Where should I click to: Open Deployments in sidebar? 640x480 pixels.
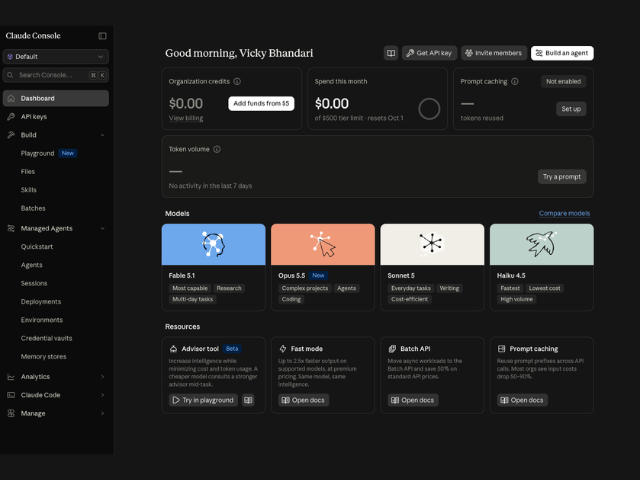coord(41,302)
